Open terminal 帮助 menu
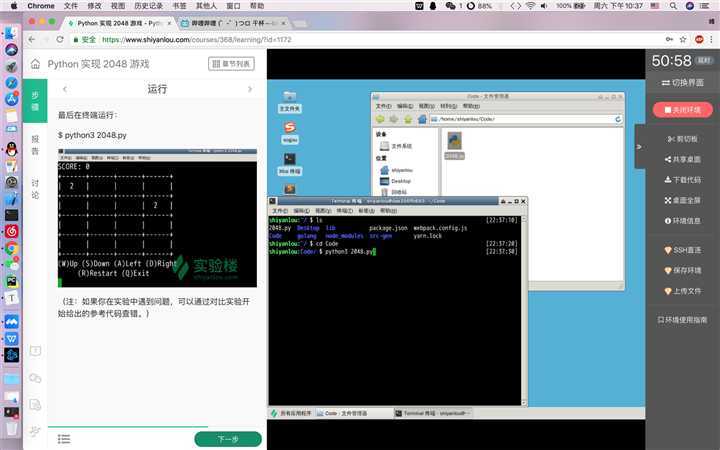Image resolution: width=720 pixels, height=450 pixels. point(388,211)
